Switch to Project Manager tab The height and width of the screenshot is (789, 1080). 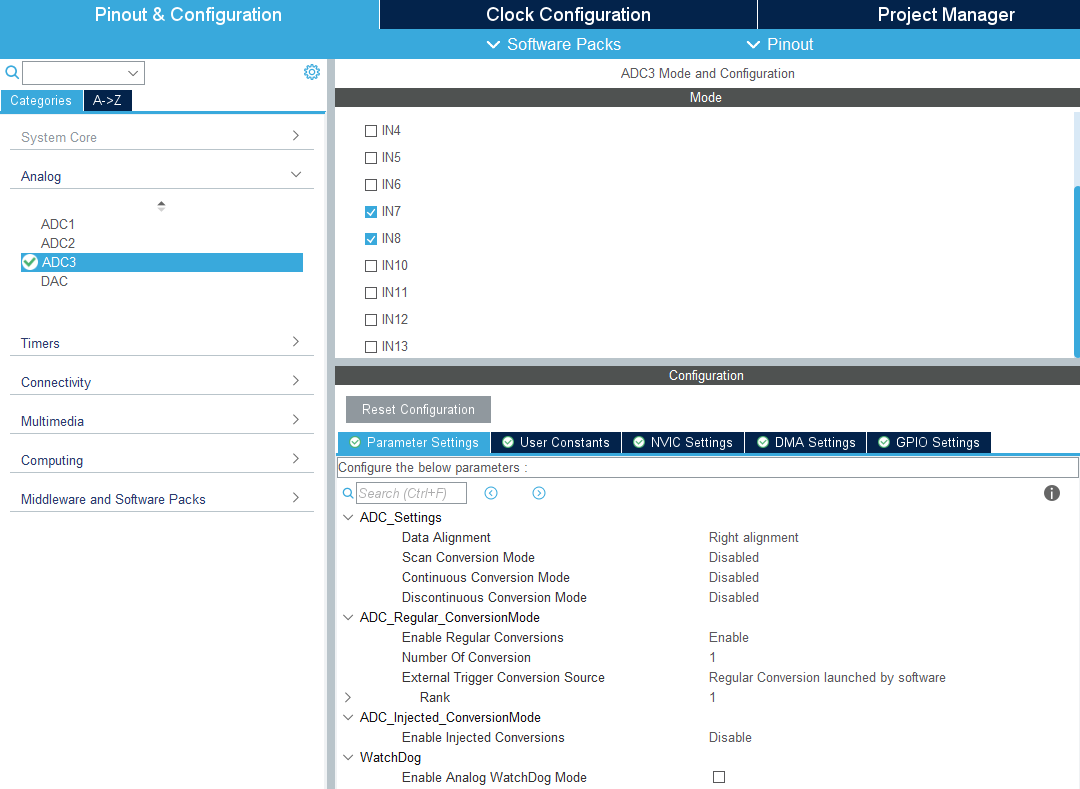coord(946,14)
